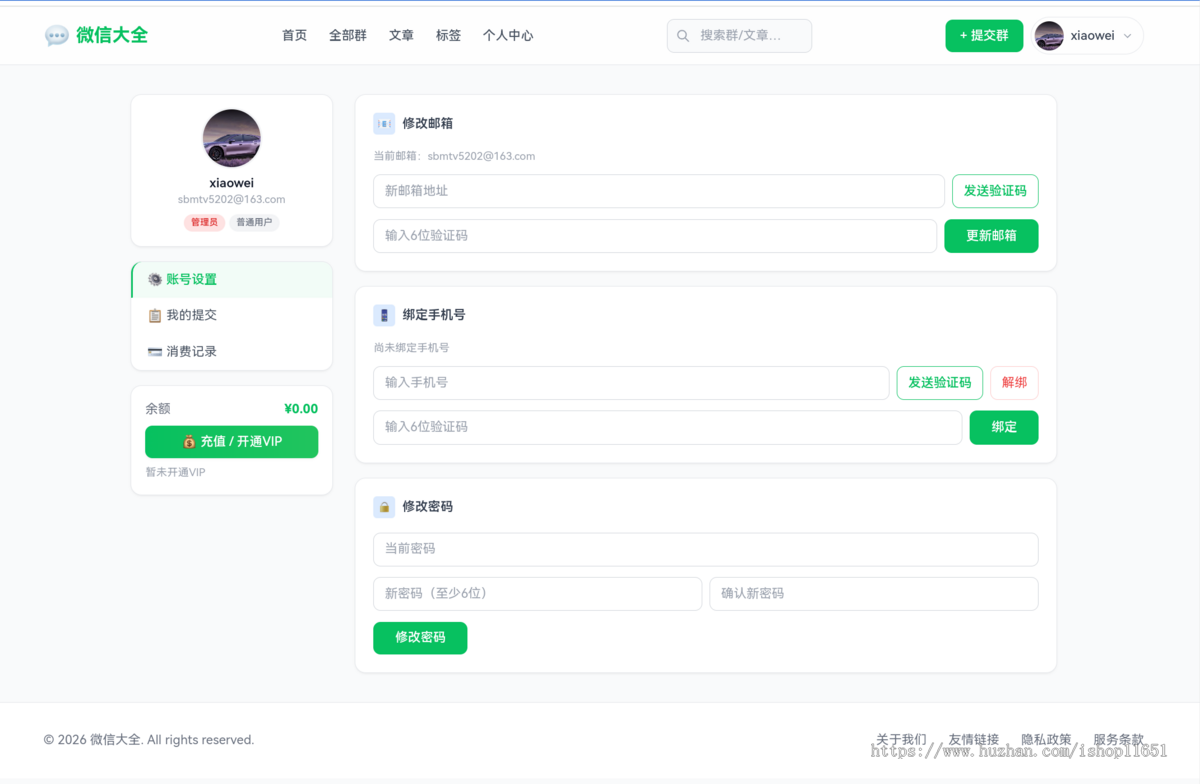1200x784 pixels.
Task: Open 服务条款 footer link
Action: [x=1118, y=740]
